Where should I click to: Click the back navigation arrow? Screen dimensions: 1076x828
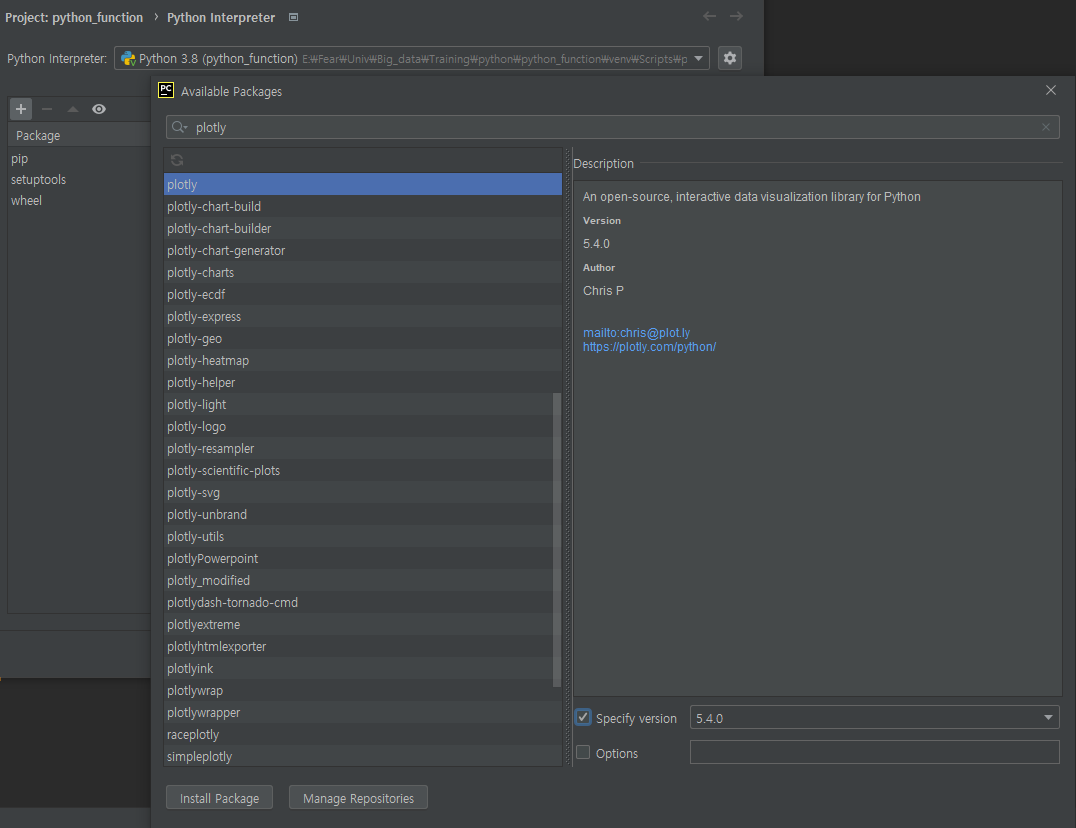(710, 16)
